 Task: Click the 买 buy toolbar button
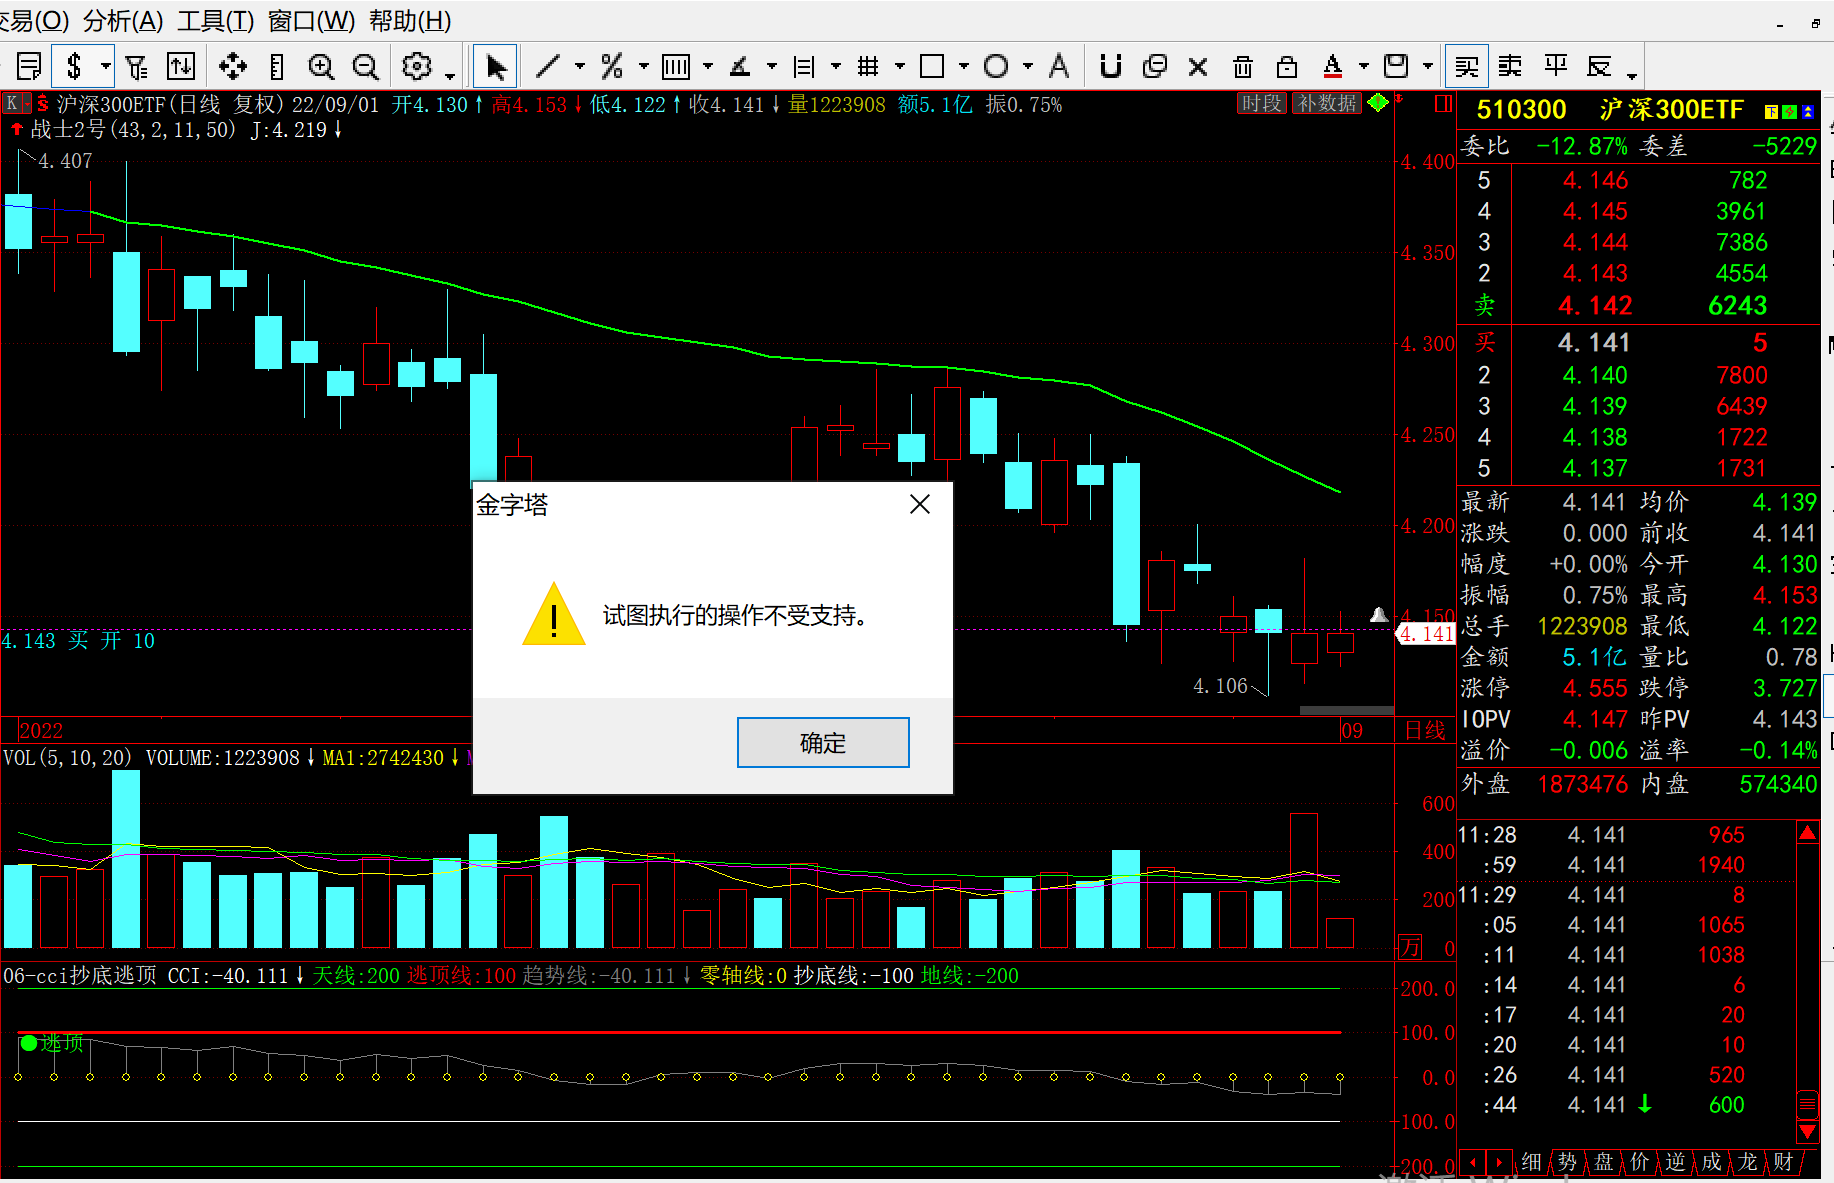click(x=1467, y=67)
